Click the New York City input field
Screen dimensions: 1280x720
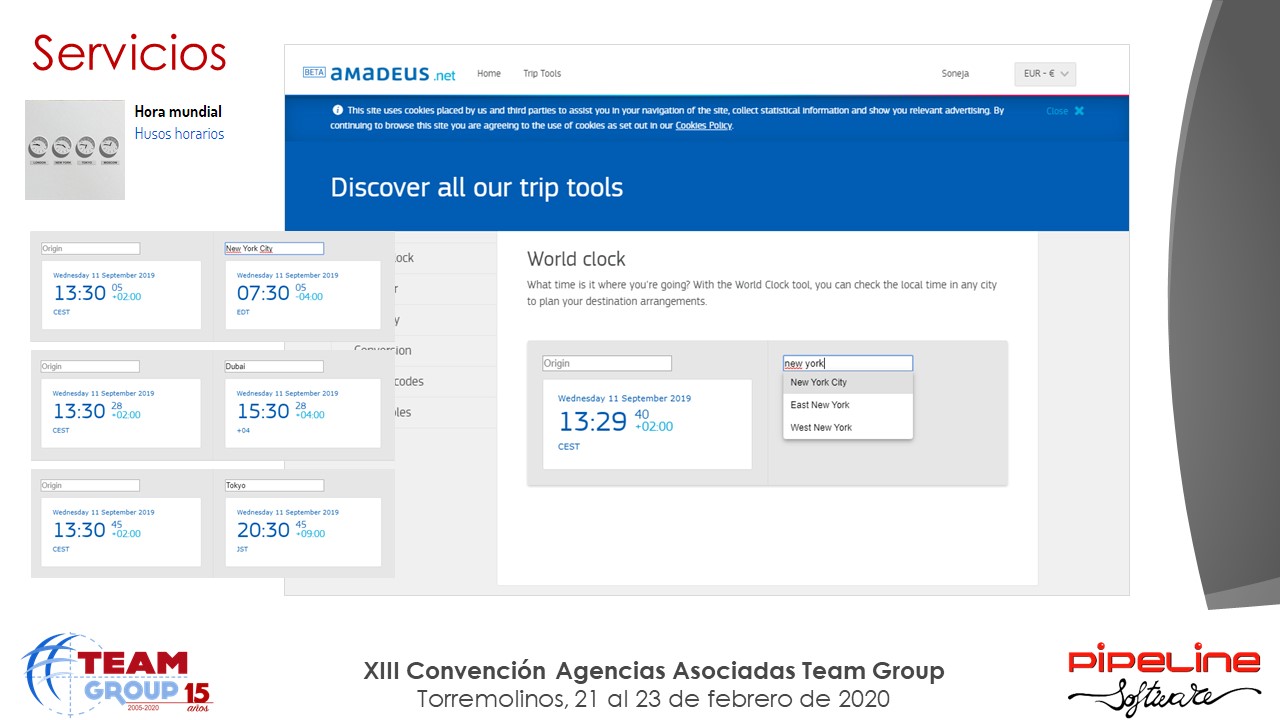(275, 248)
